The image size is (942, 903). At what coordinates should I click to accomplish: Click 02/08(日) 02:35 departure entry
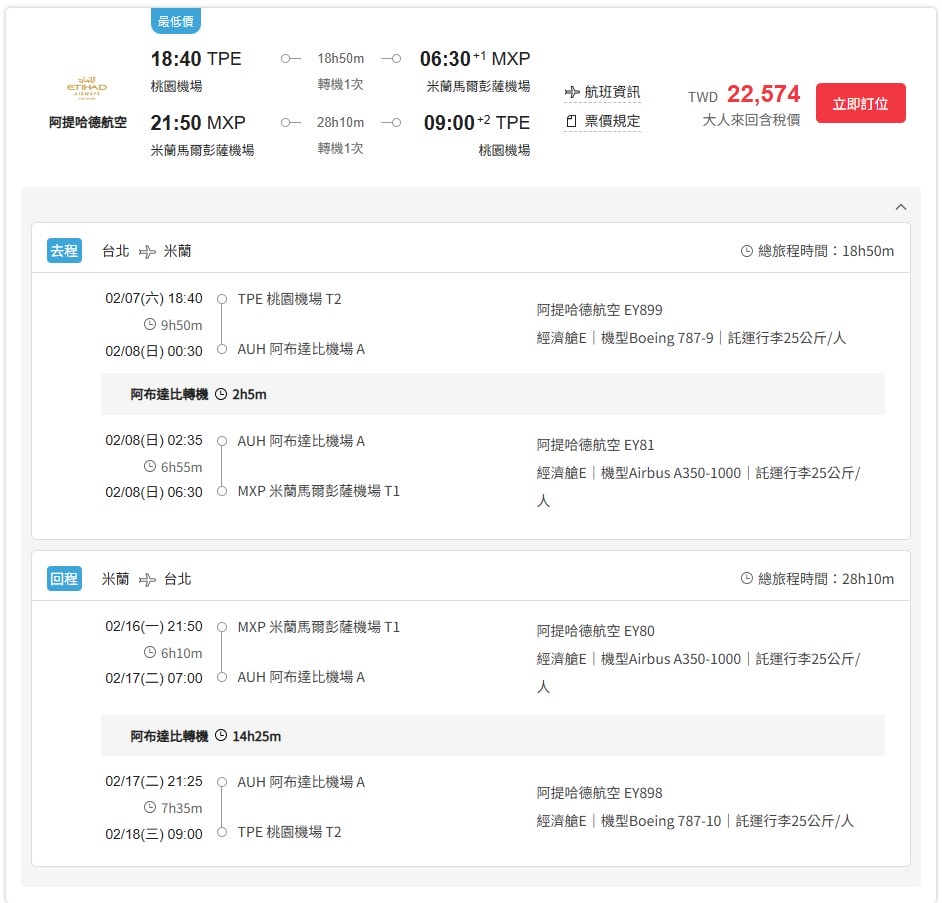[154, 440]
